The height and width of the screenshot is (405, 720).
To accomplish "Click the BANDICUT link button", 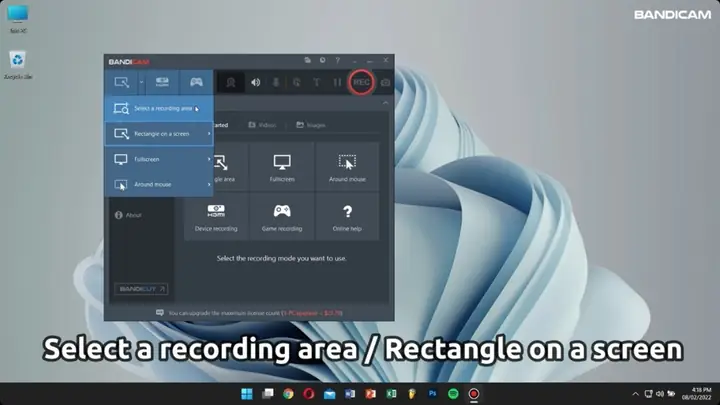I will point(141,289).
